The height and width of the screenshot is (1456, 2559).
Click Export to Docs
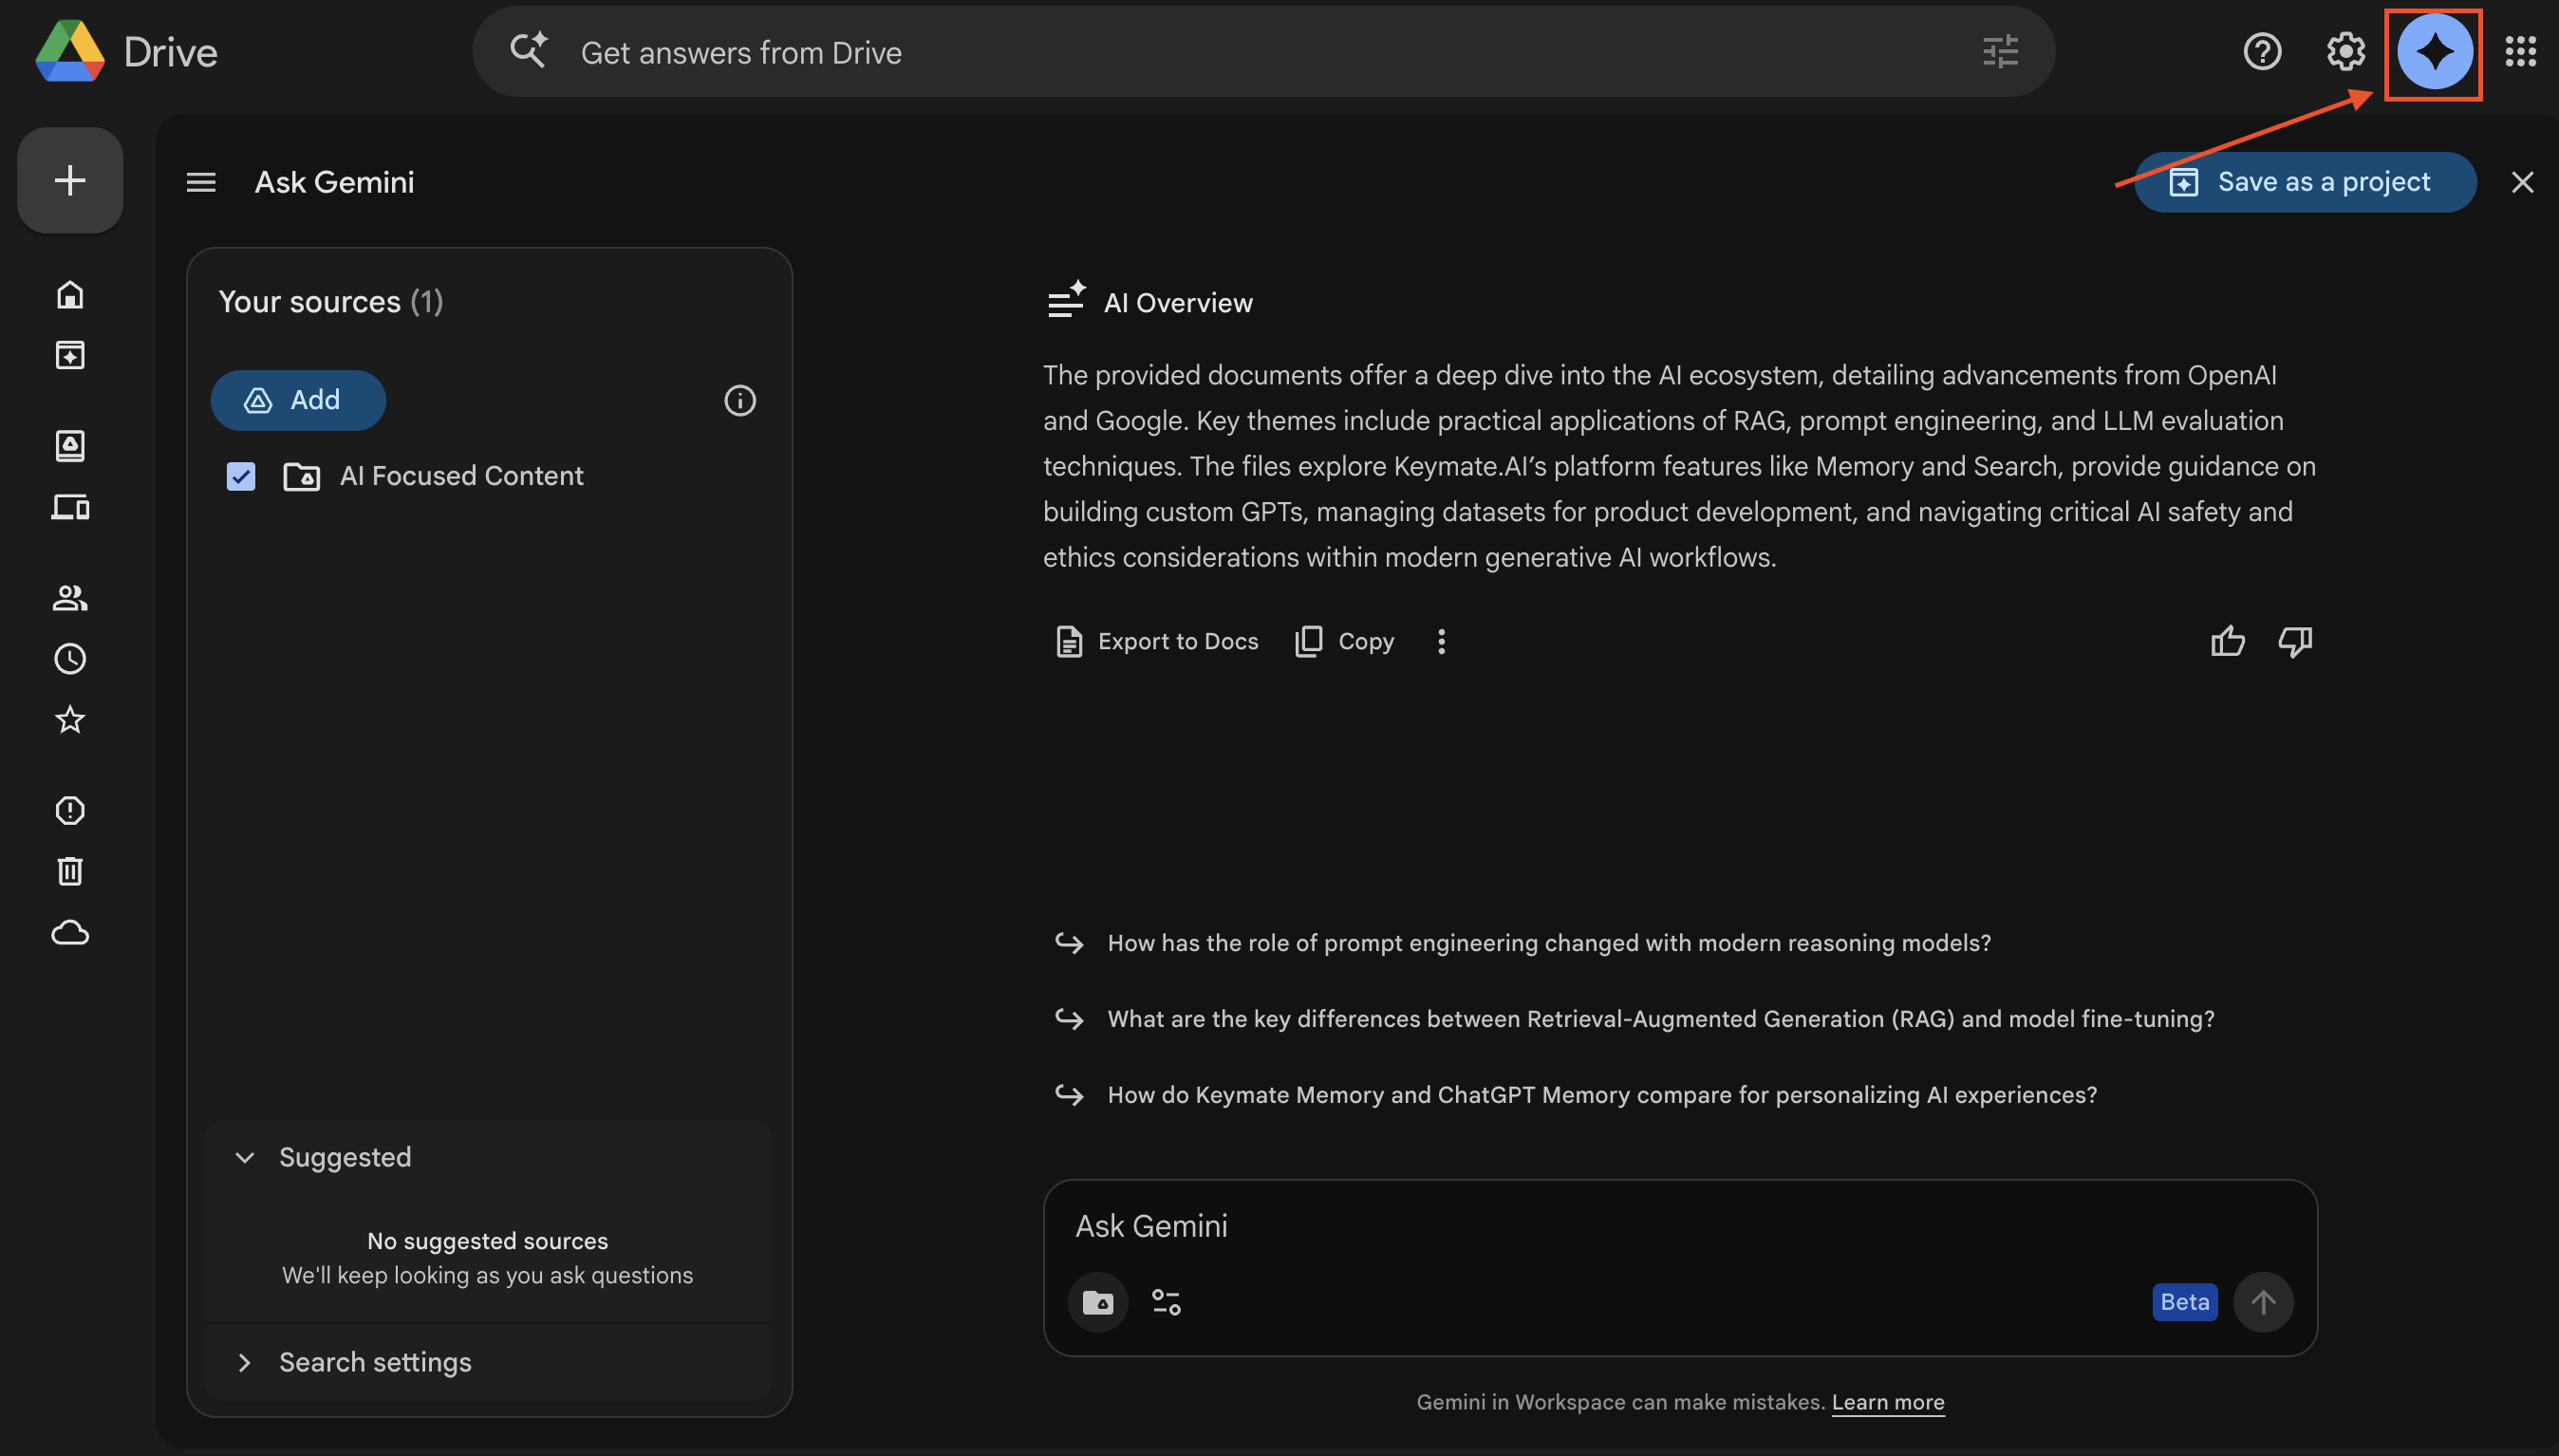pos(1157,641)
